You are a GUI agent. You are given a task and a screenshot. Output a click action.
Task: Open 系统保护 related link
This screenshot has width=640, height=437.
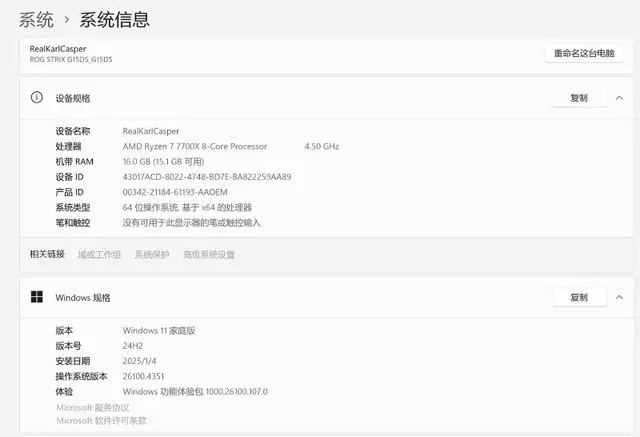tap(152, 255)
